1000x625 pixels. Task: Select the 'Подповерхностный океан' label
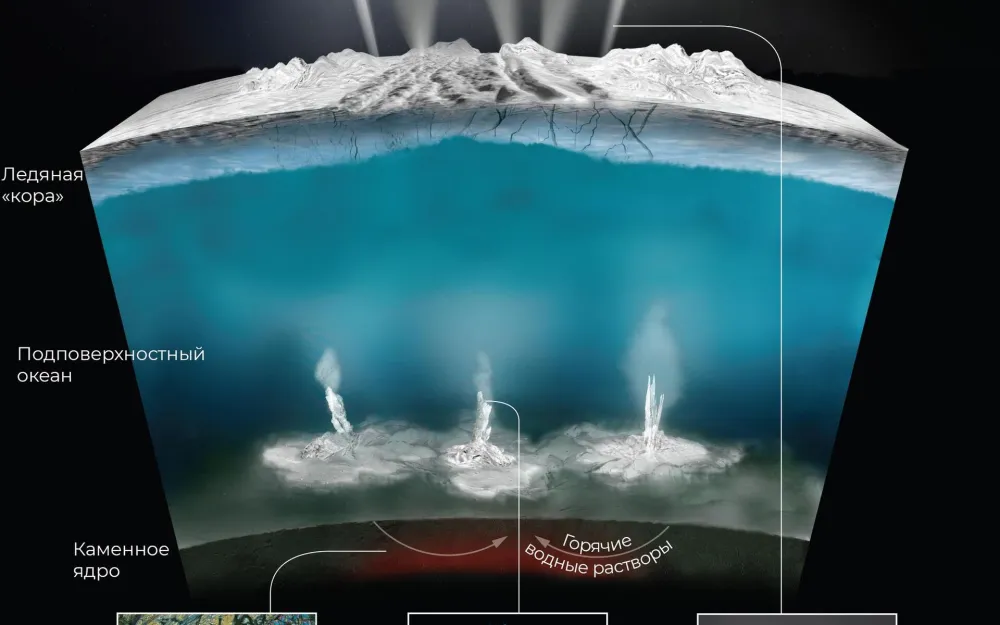tap(110, 365)
